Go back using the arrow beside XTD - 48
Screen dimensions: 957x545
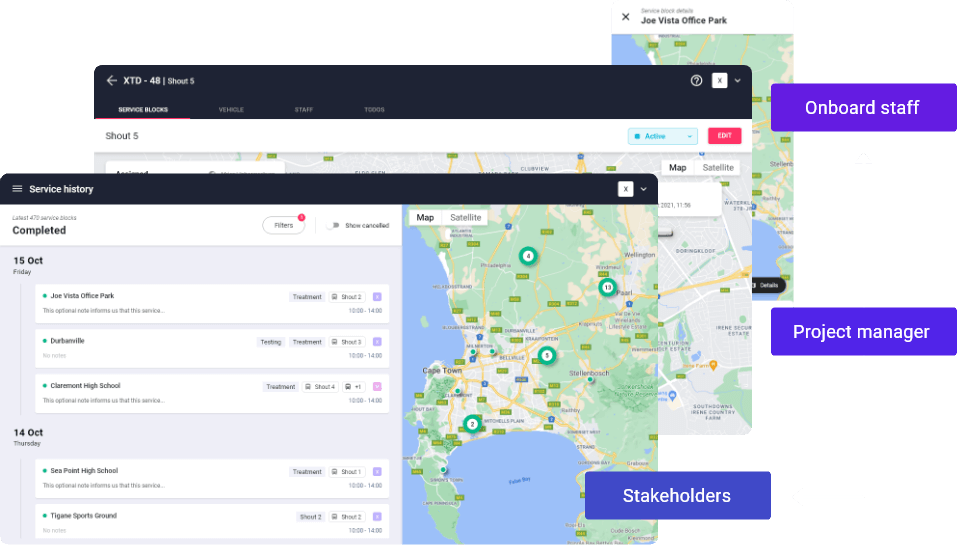tap(112, 81)
